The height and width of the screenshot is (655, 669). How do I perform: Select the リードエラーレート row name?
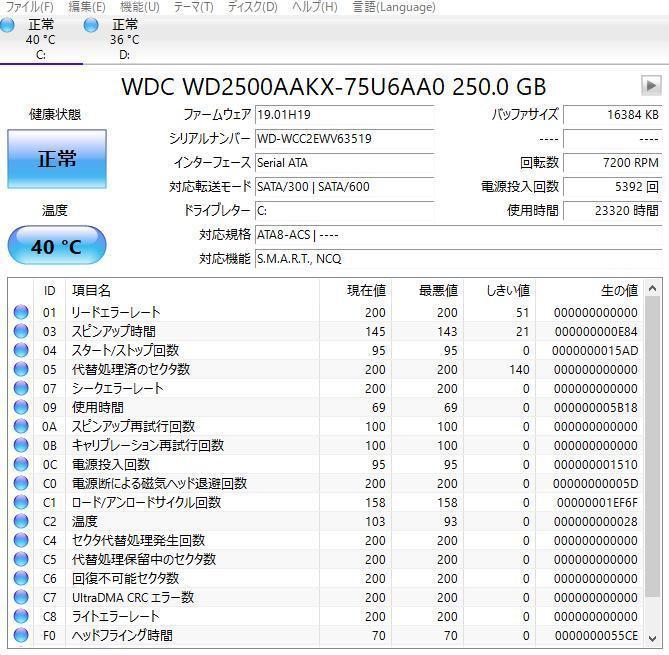116,312
